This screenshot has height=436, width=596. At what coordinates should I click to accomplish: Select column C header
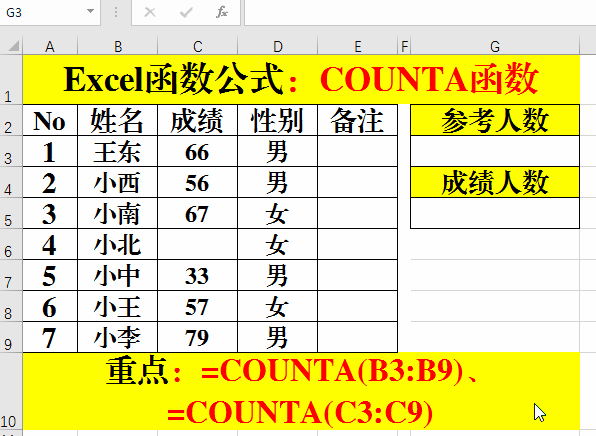point(198,46)
